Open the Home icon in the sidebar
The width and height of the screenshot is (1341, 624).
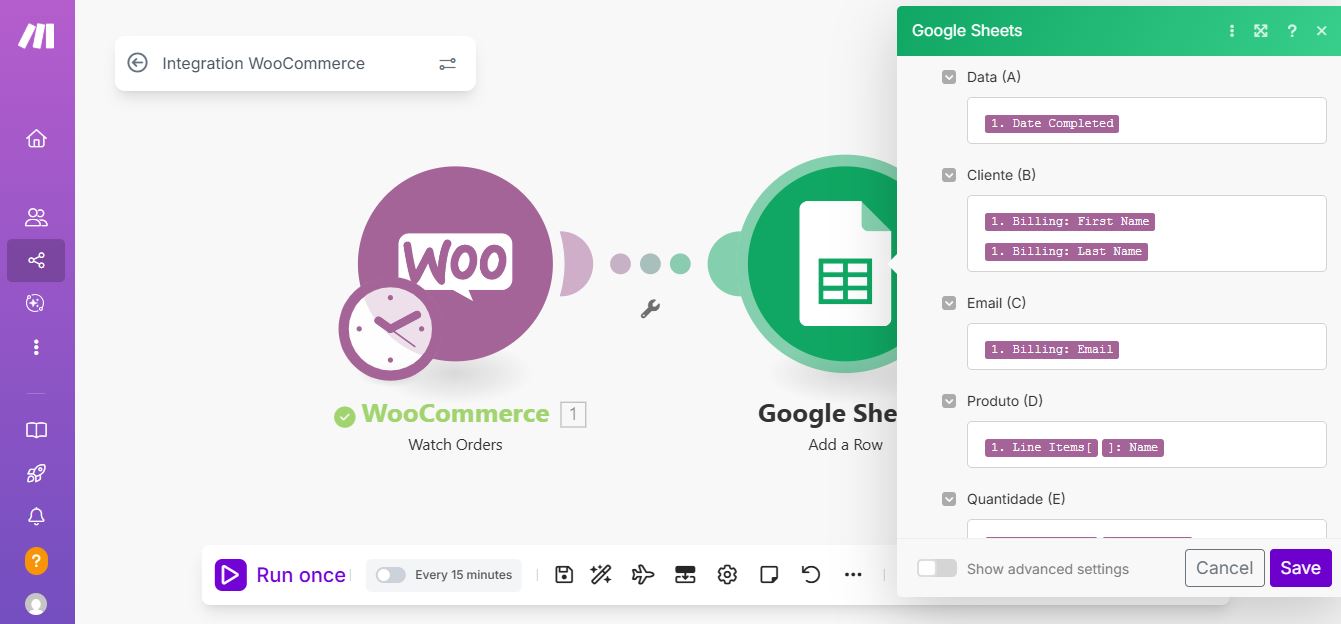pyautogui.click(x=36, y=139)
